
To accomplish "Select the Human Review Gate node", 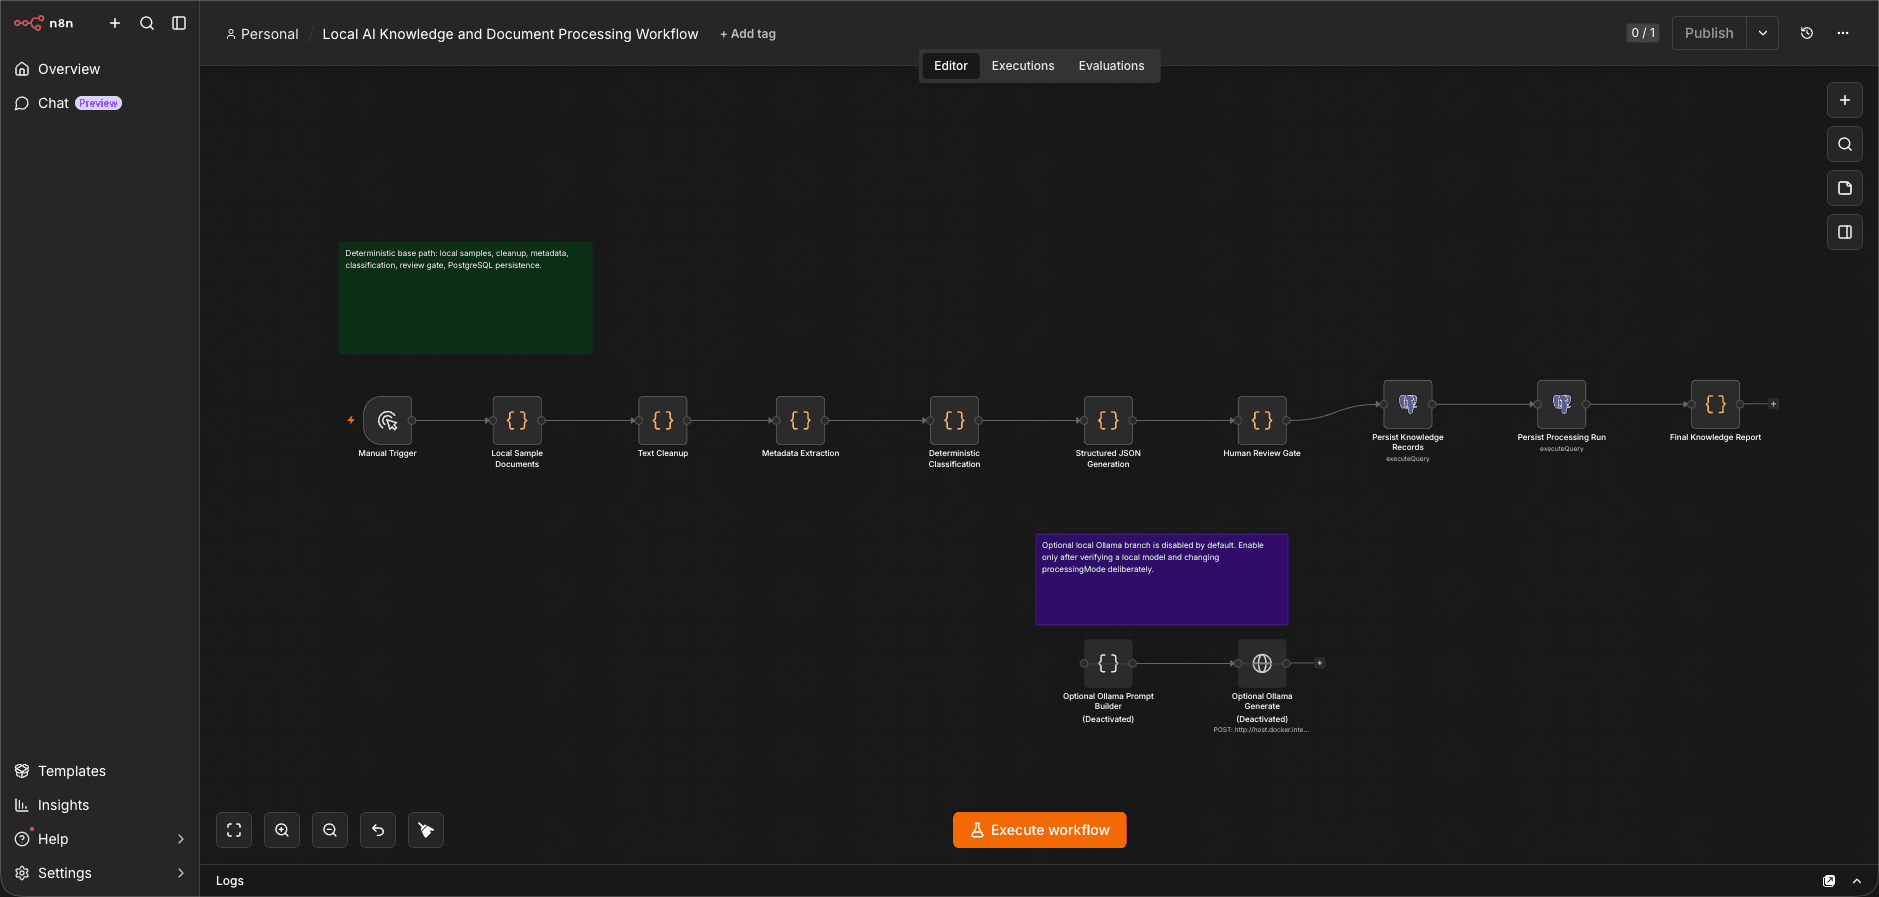I will 1262,421.
